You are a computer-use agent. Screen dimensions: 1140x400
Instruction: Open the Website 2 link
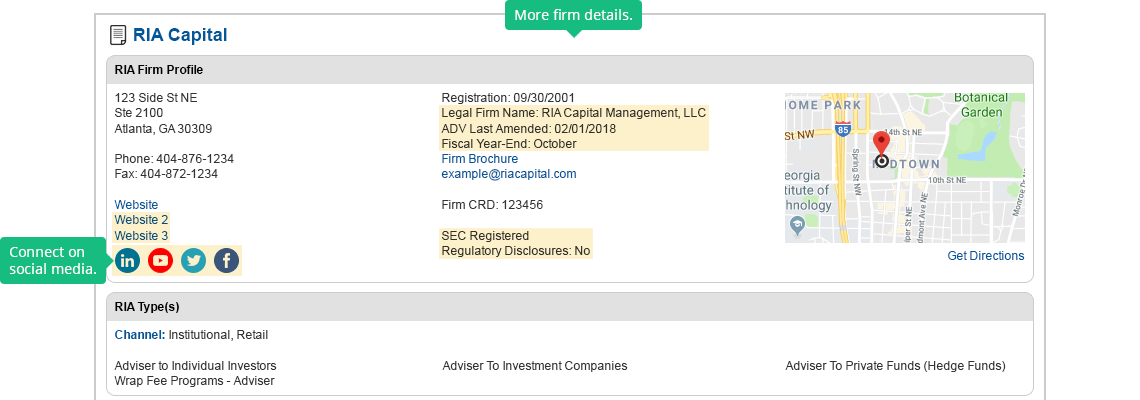point(141,220)
